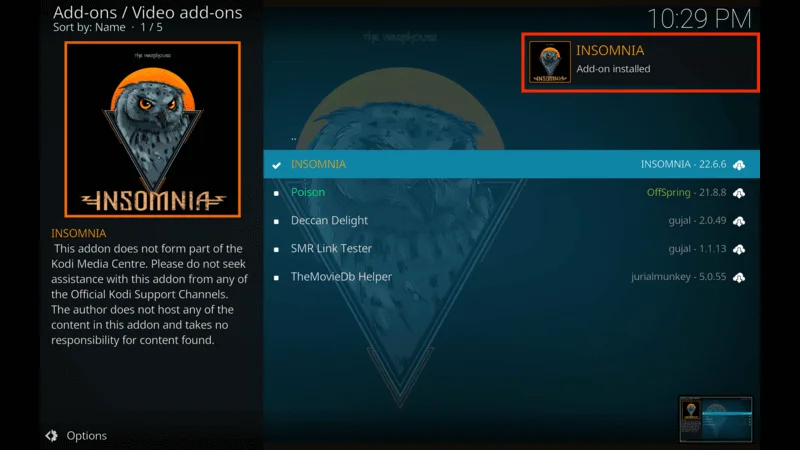This screenshot has width=800, height=450.
Task: Select the Poison add-on entry
Action: point(511,192)
